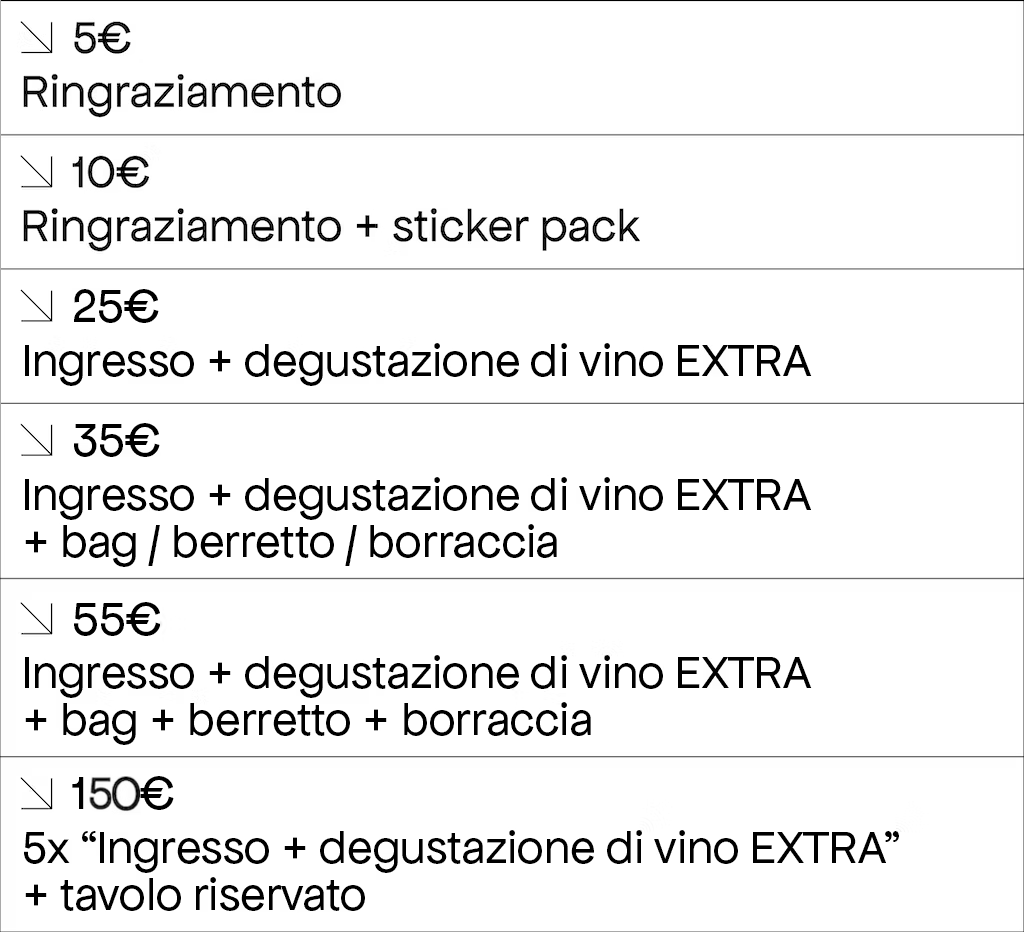Click the arrow icon beside 150€

pyautogui.click(x=37, y=794)
